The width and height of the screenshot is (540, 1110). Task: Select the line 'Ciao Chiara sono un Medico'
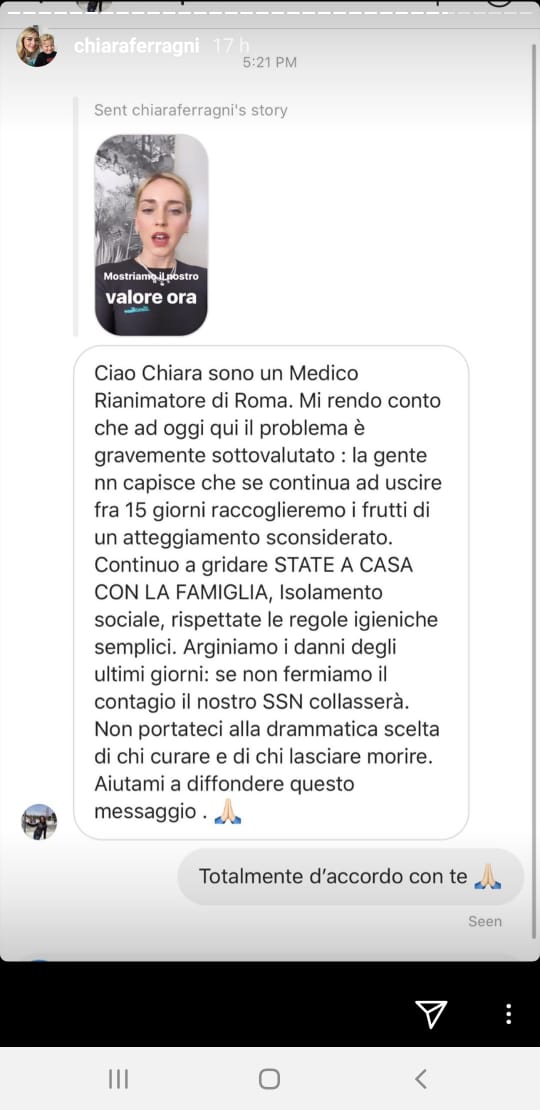coord(226,373)
